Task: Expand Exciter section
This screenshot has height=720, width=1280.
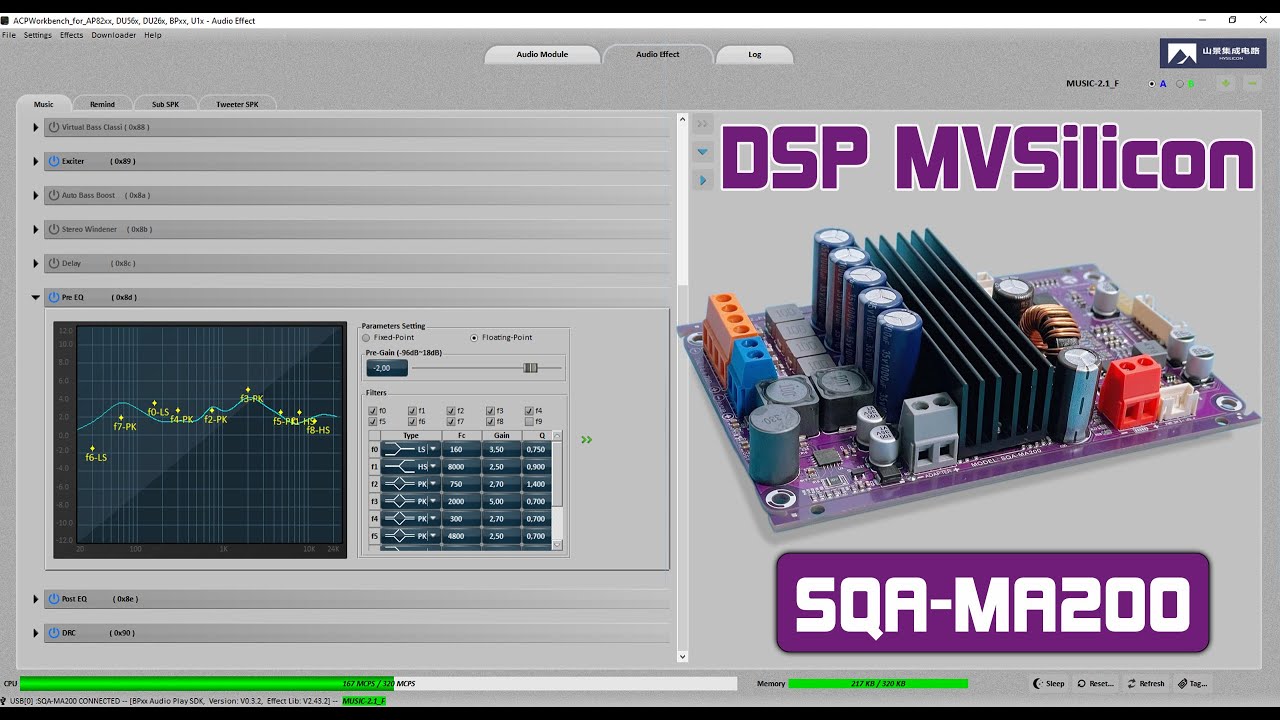Action: (36, 161)
